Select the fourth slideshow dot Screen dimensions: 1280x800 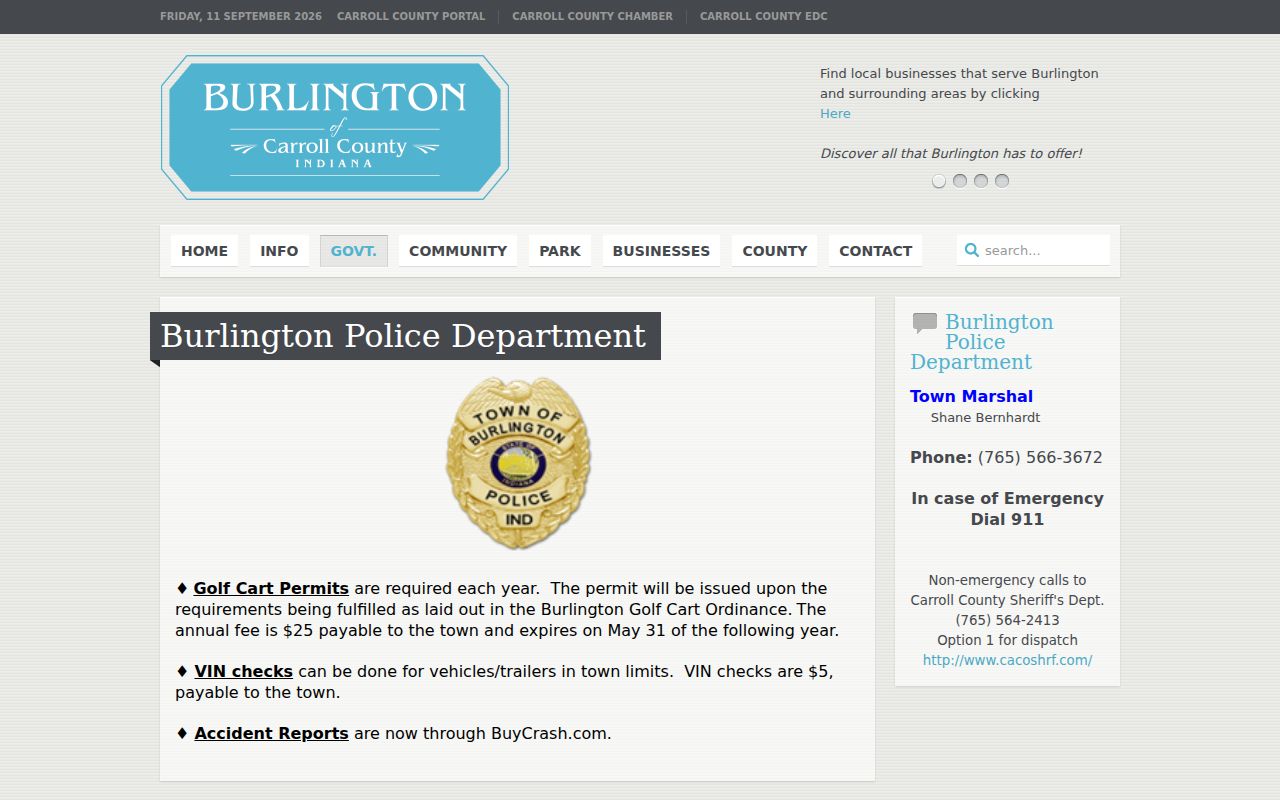1002,181
